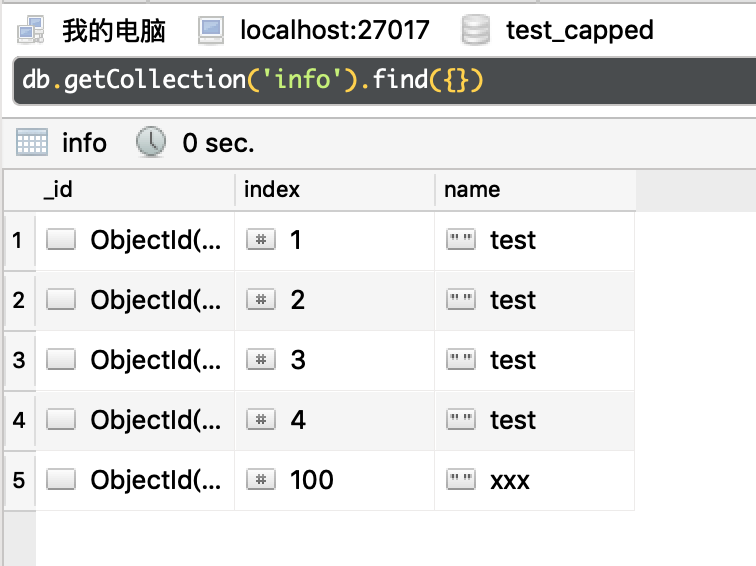Select the name value test in row 3
756x566 pixels.
535,360
